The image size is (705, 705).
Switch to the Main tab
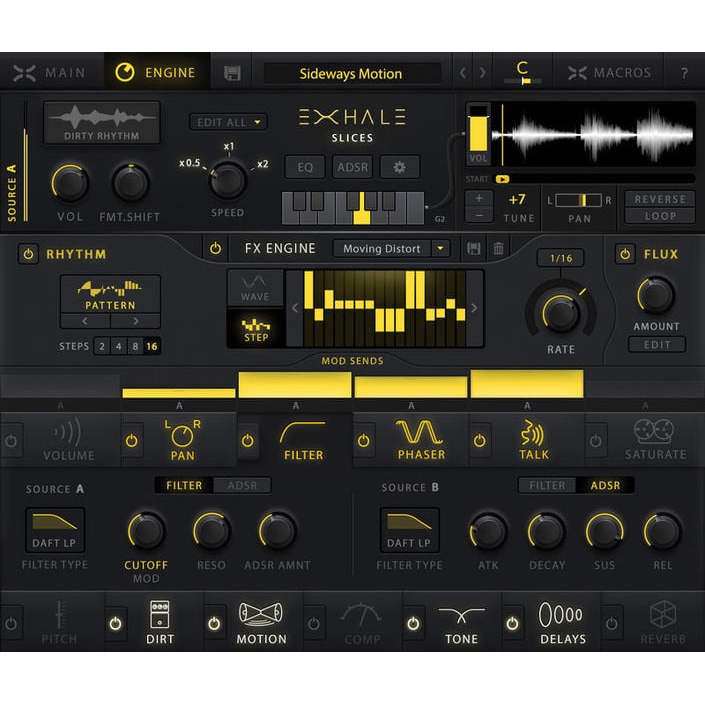click(x=50, y=73)
